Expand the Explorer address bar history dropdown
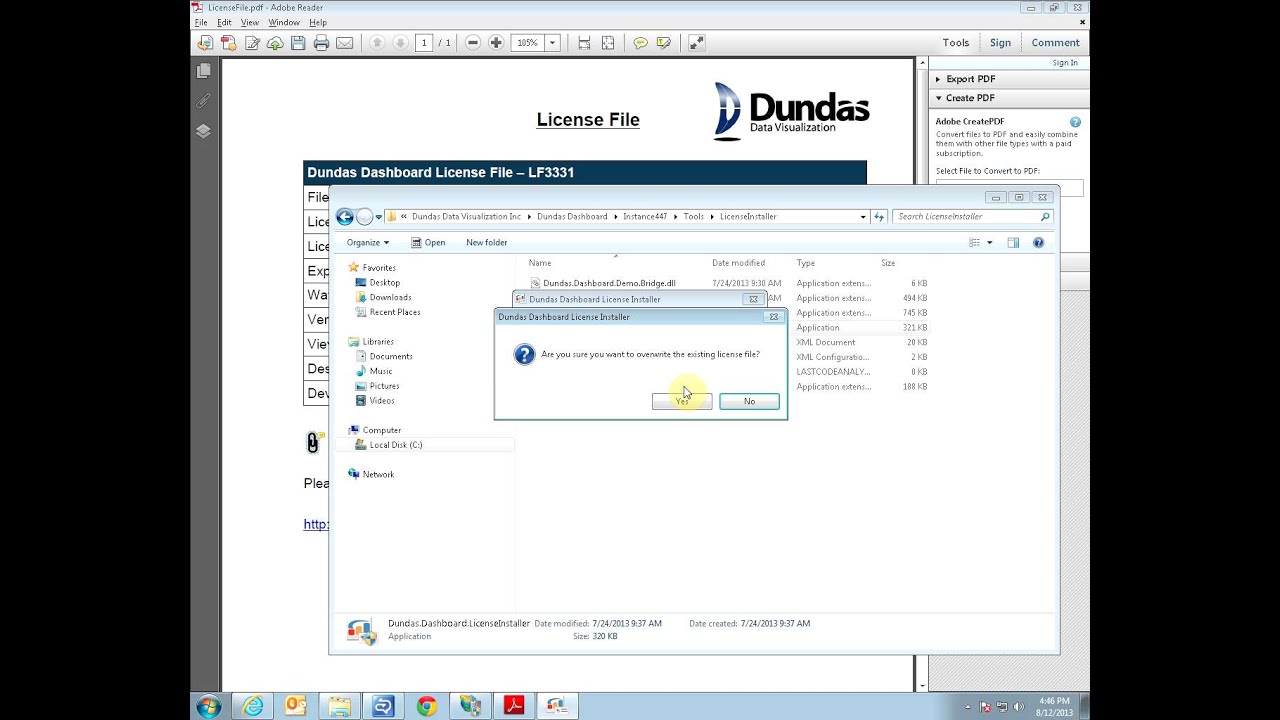The image size is (1280, 720). (863, 217)
